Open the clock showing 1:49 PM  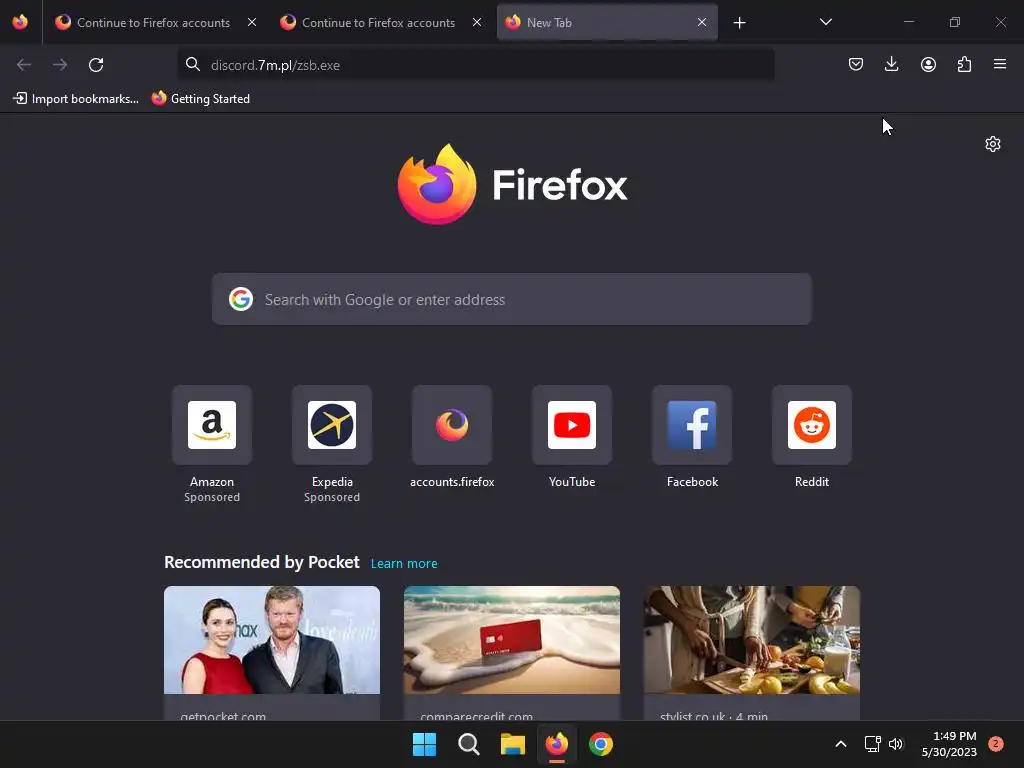pyautogui.click(x=949, y=744)
